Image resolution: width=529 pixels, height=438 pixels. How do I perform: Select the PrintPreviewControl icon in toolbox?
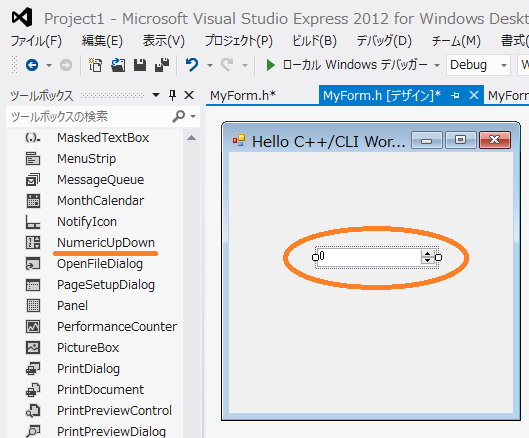coord(33,411)
